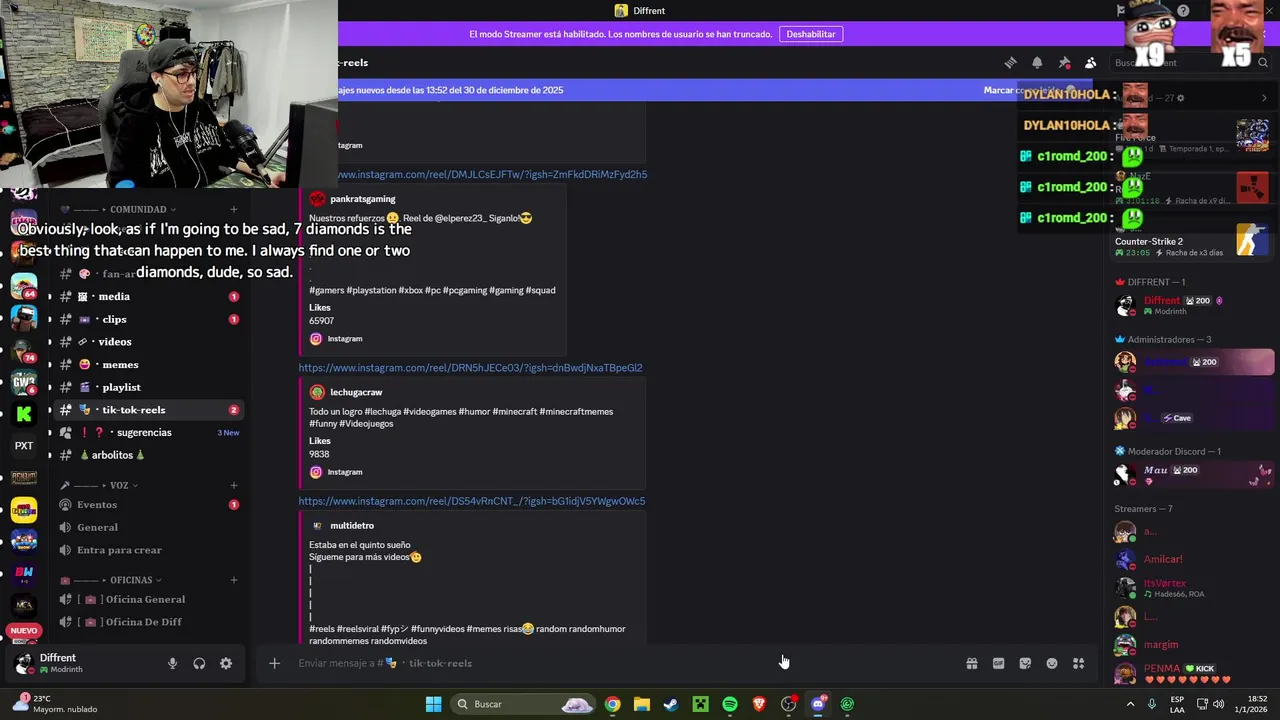Open the GW3 server icon

pos(24,381)
